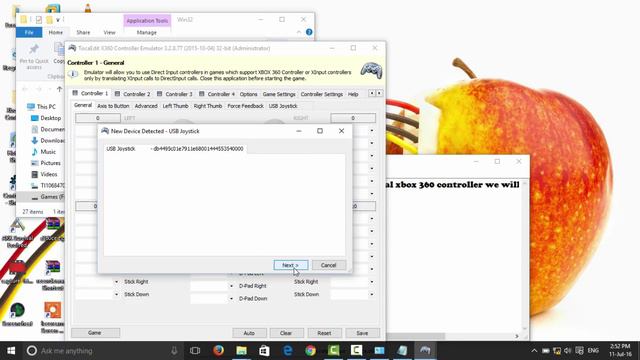Viewport: 640px width, 360px height.
Task: Show hidden tray icons chevron
Action: click(534, 351)
